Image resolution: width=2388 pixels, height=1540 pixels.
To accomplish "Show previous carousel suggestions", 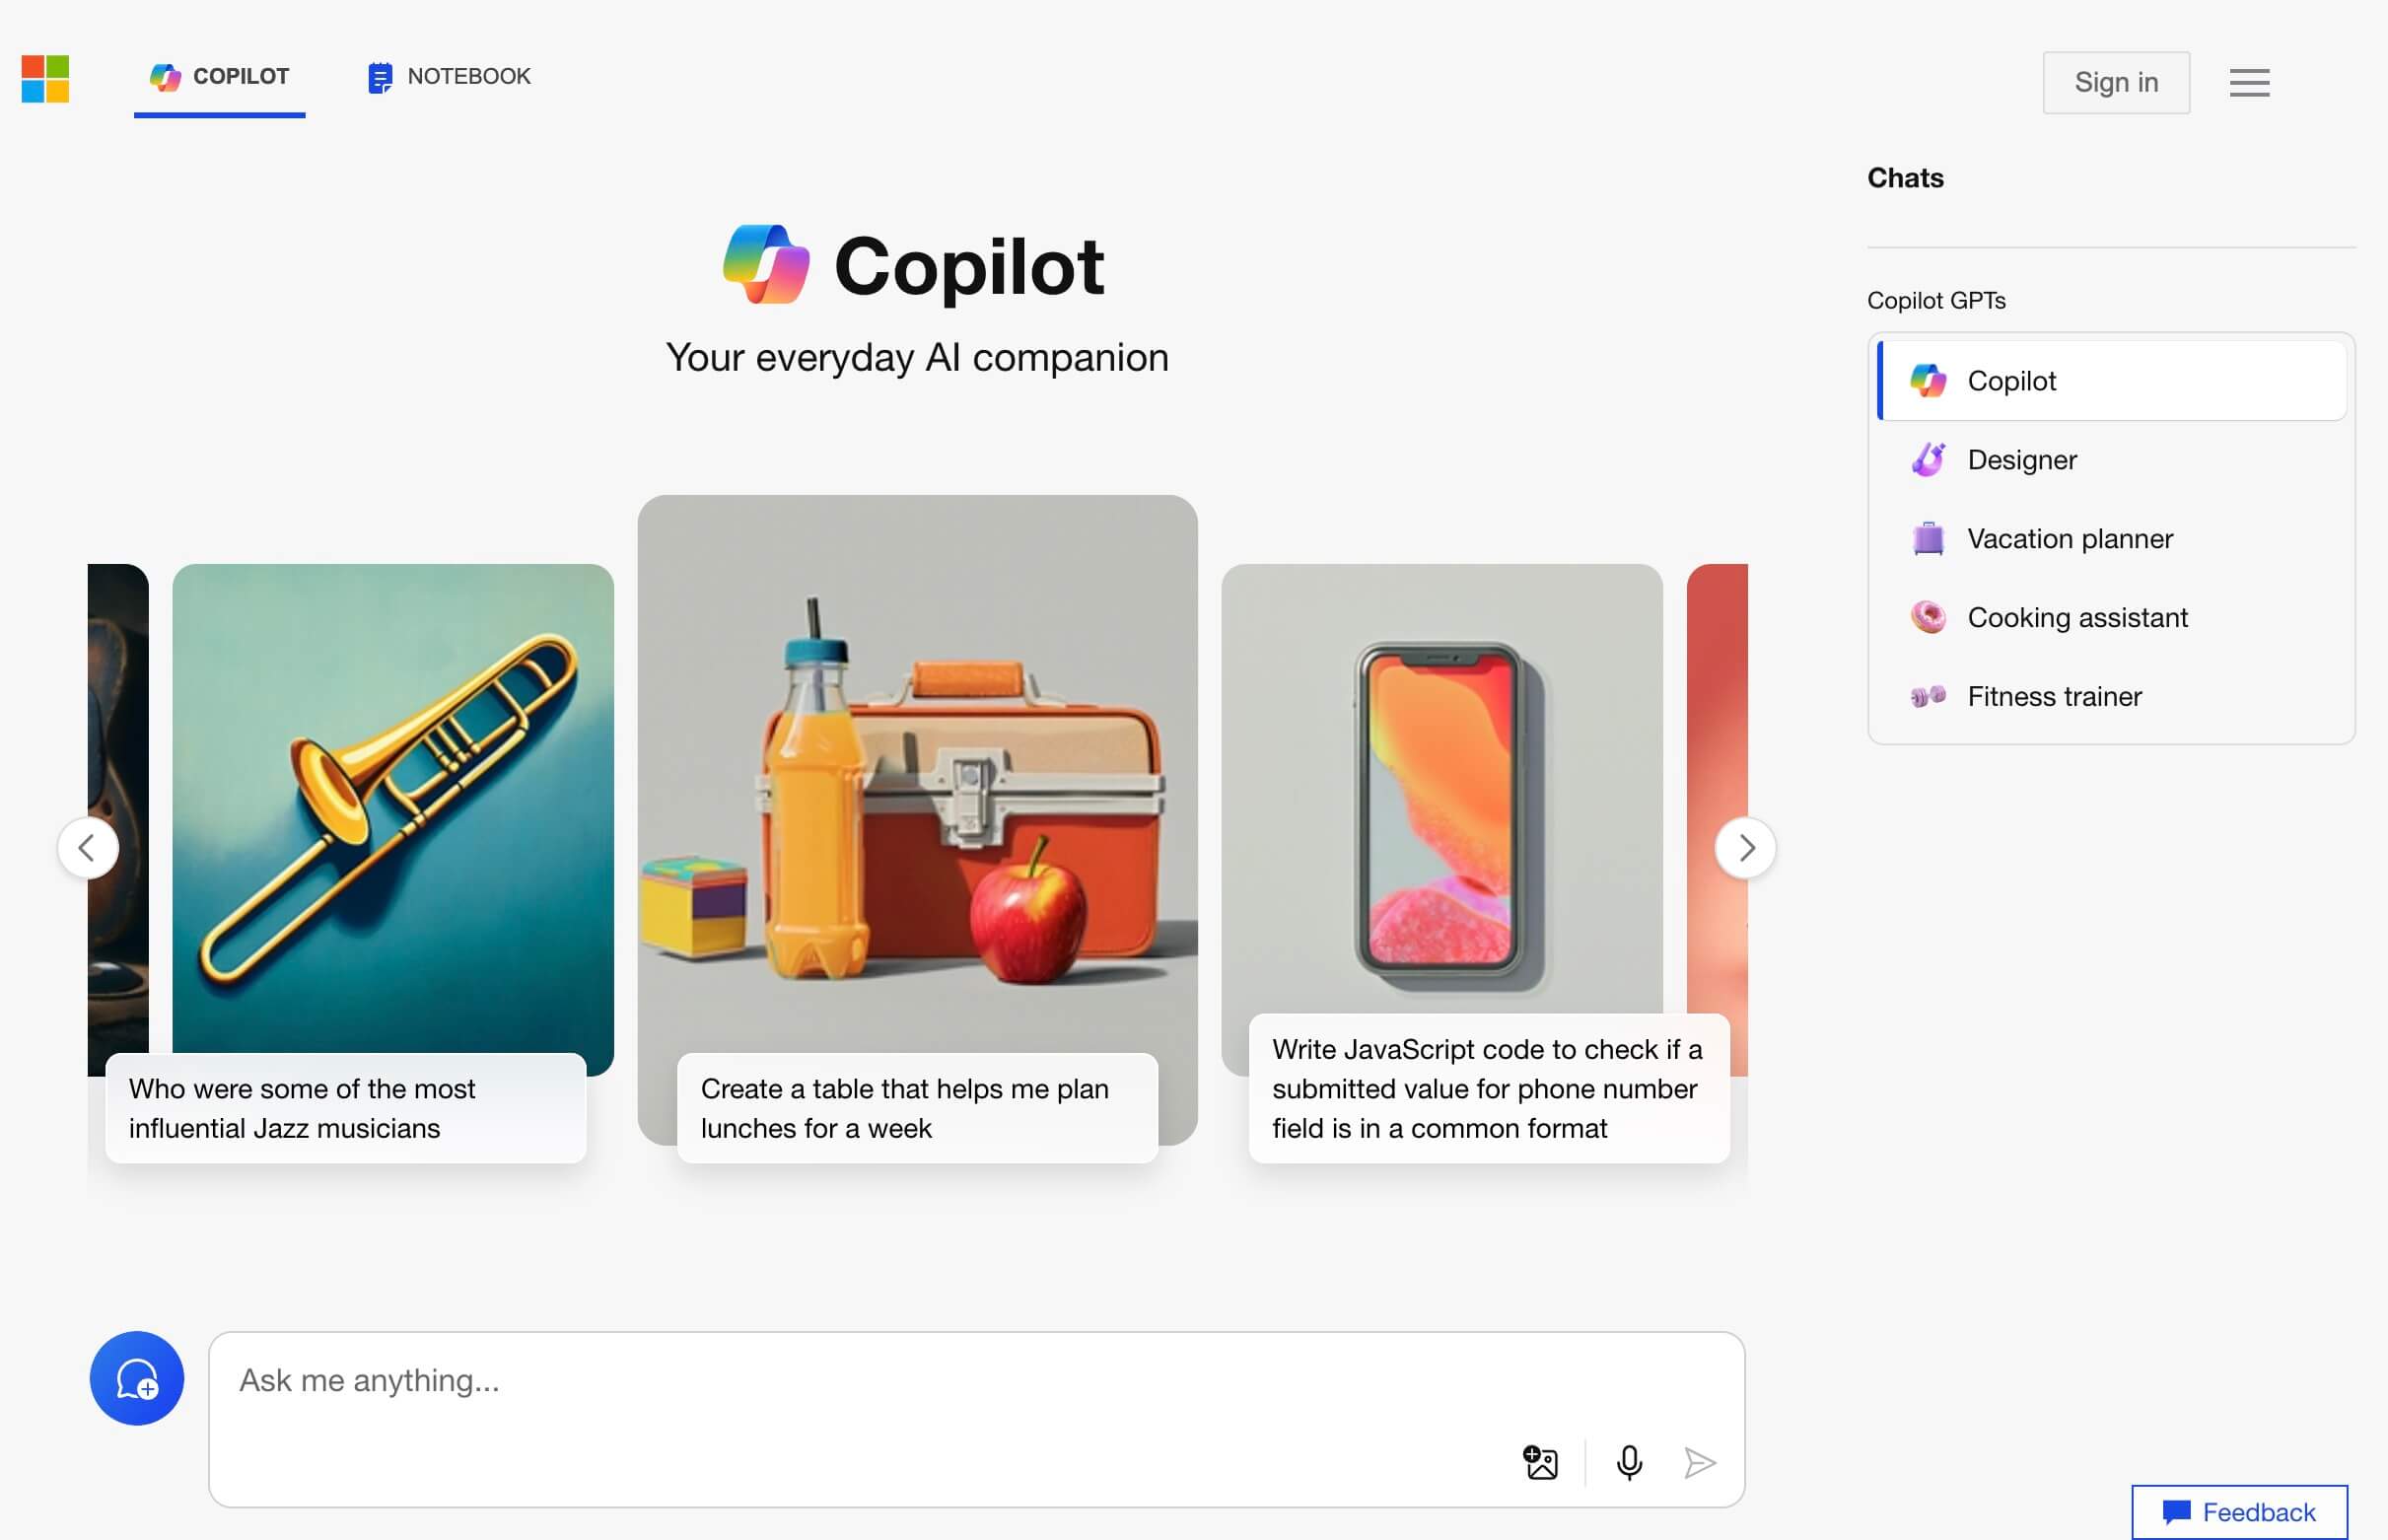I will [88, 848].
